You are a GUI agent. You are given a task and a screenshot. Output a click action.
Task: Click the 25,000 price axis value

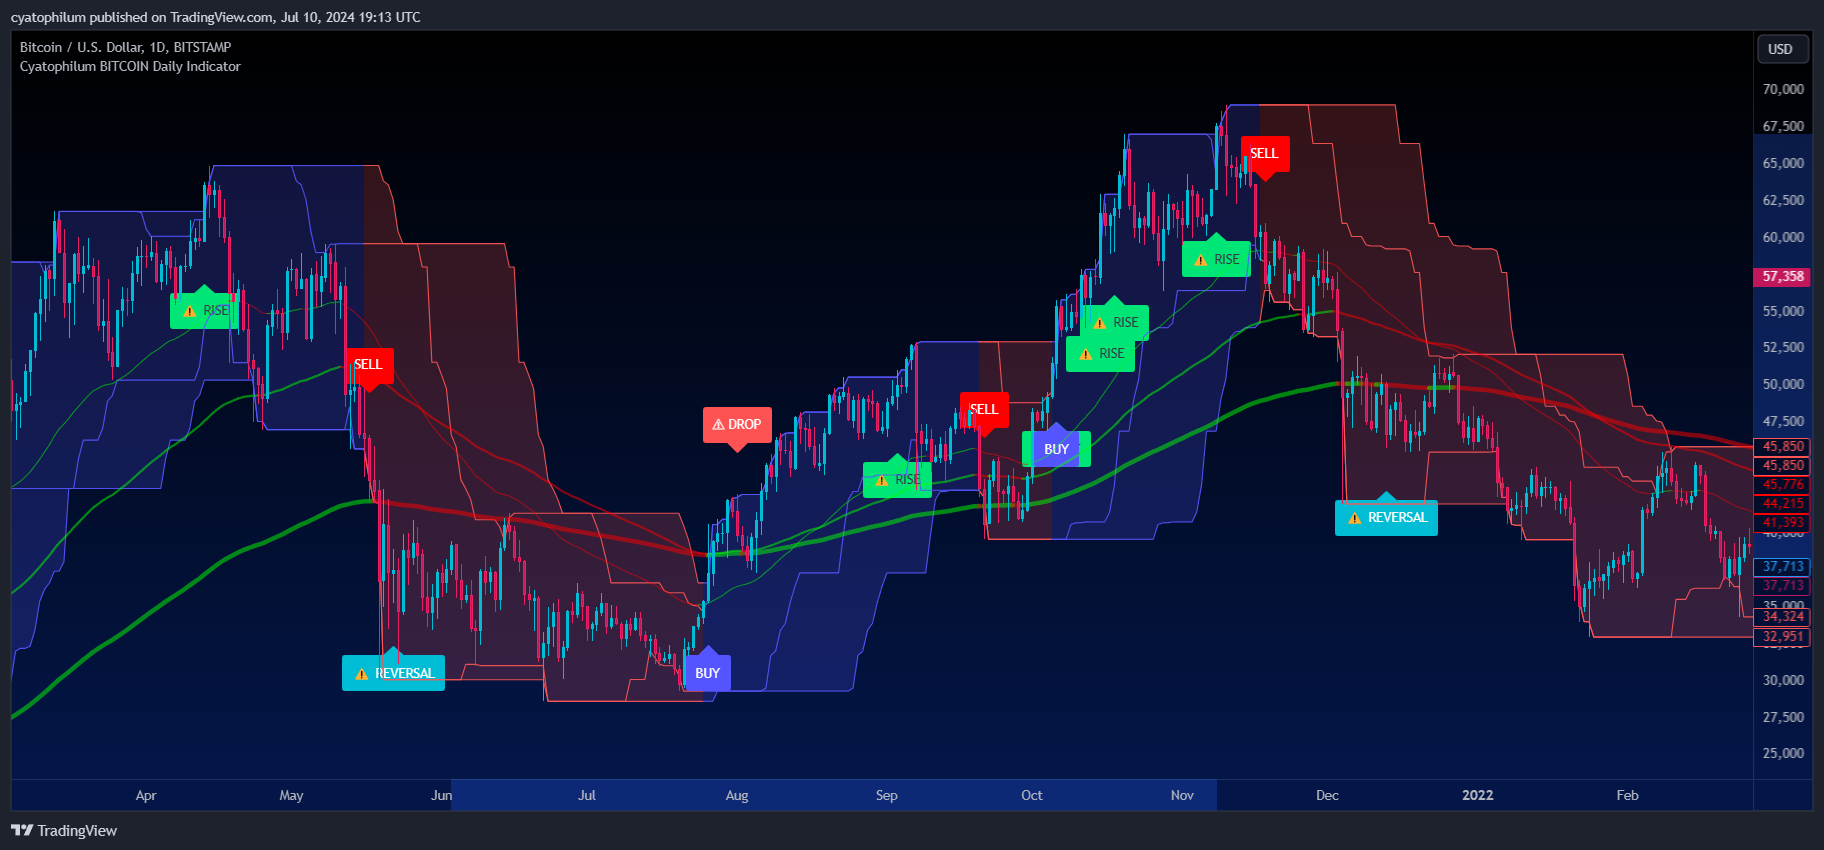tap(1783, 753)
